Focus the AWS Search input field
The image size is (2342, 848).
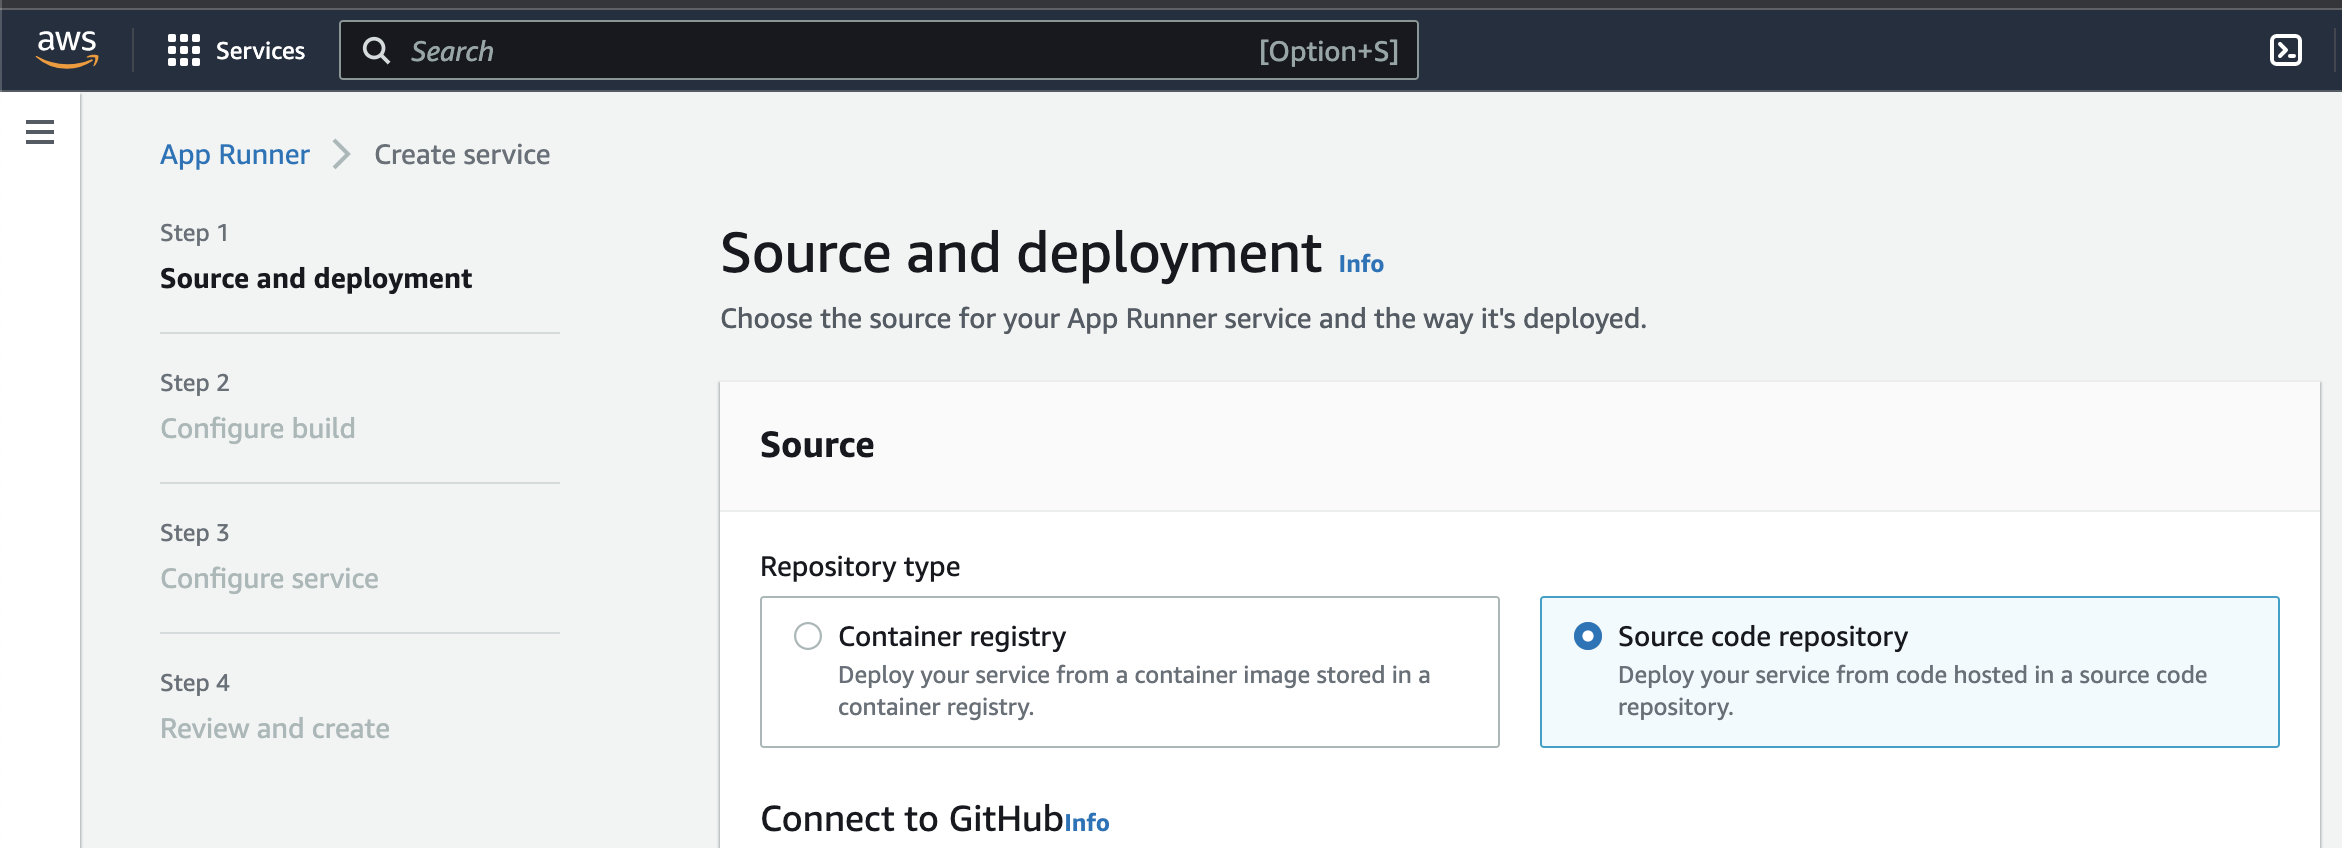click(x=878, y=50)
